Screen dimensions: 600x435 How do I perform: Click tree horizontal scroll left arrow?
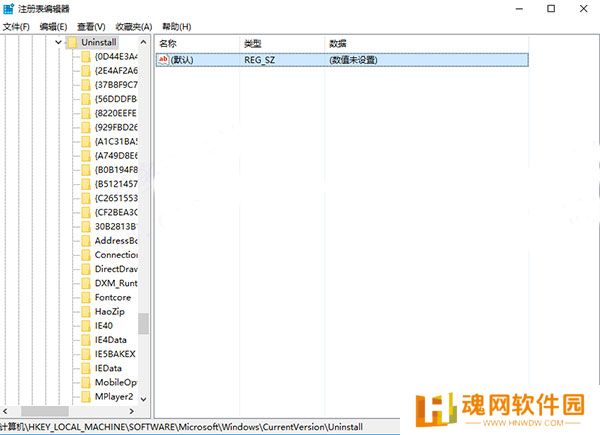[5, 411]
